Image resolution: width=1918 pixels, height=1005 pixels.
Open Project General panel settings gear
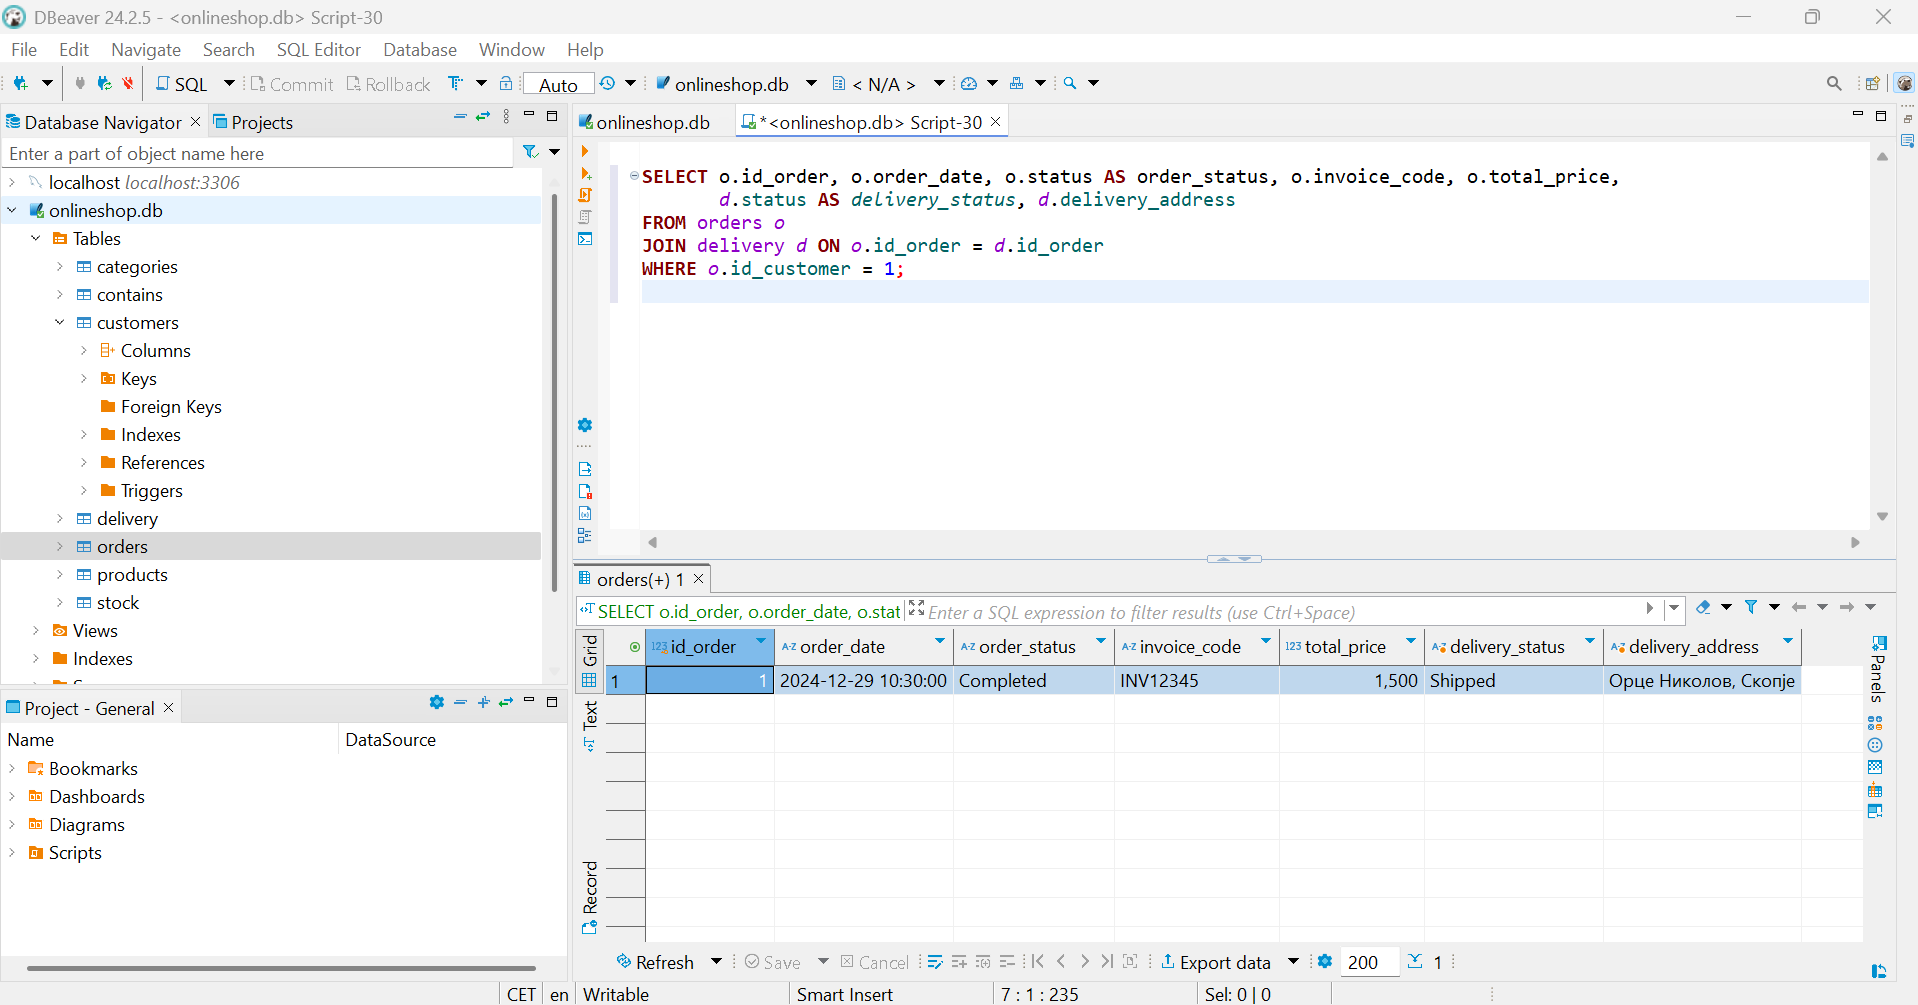click(436, 703)
